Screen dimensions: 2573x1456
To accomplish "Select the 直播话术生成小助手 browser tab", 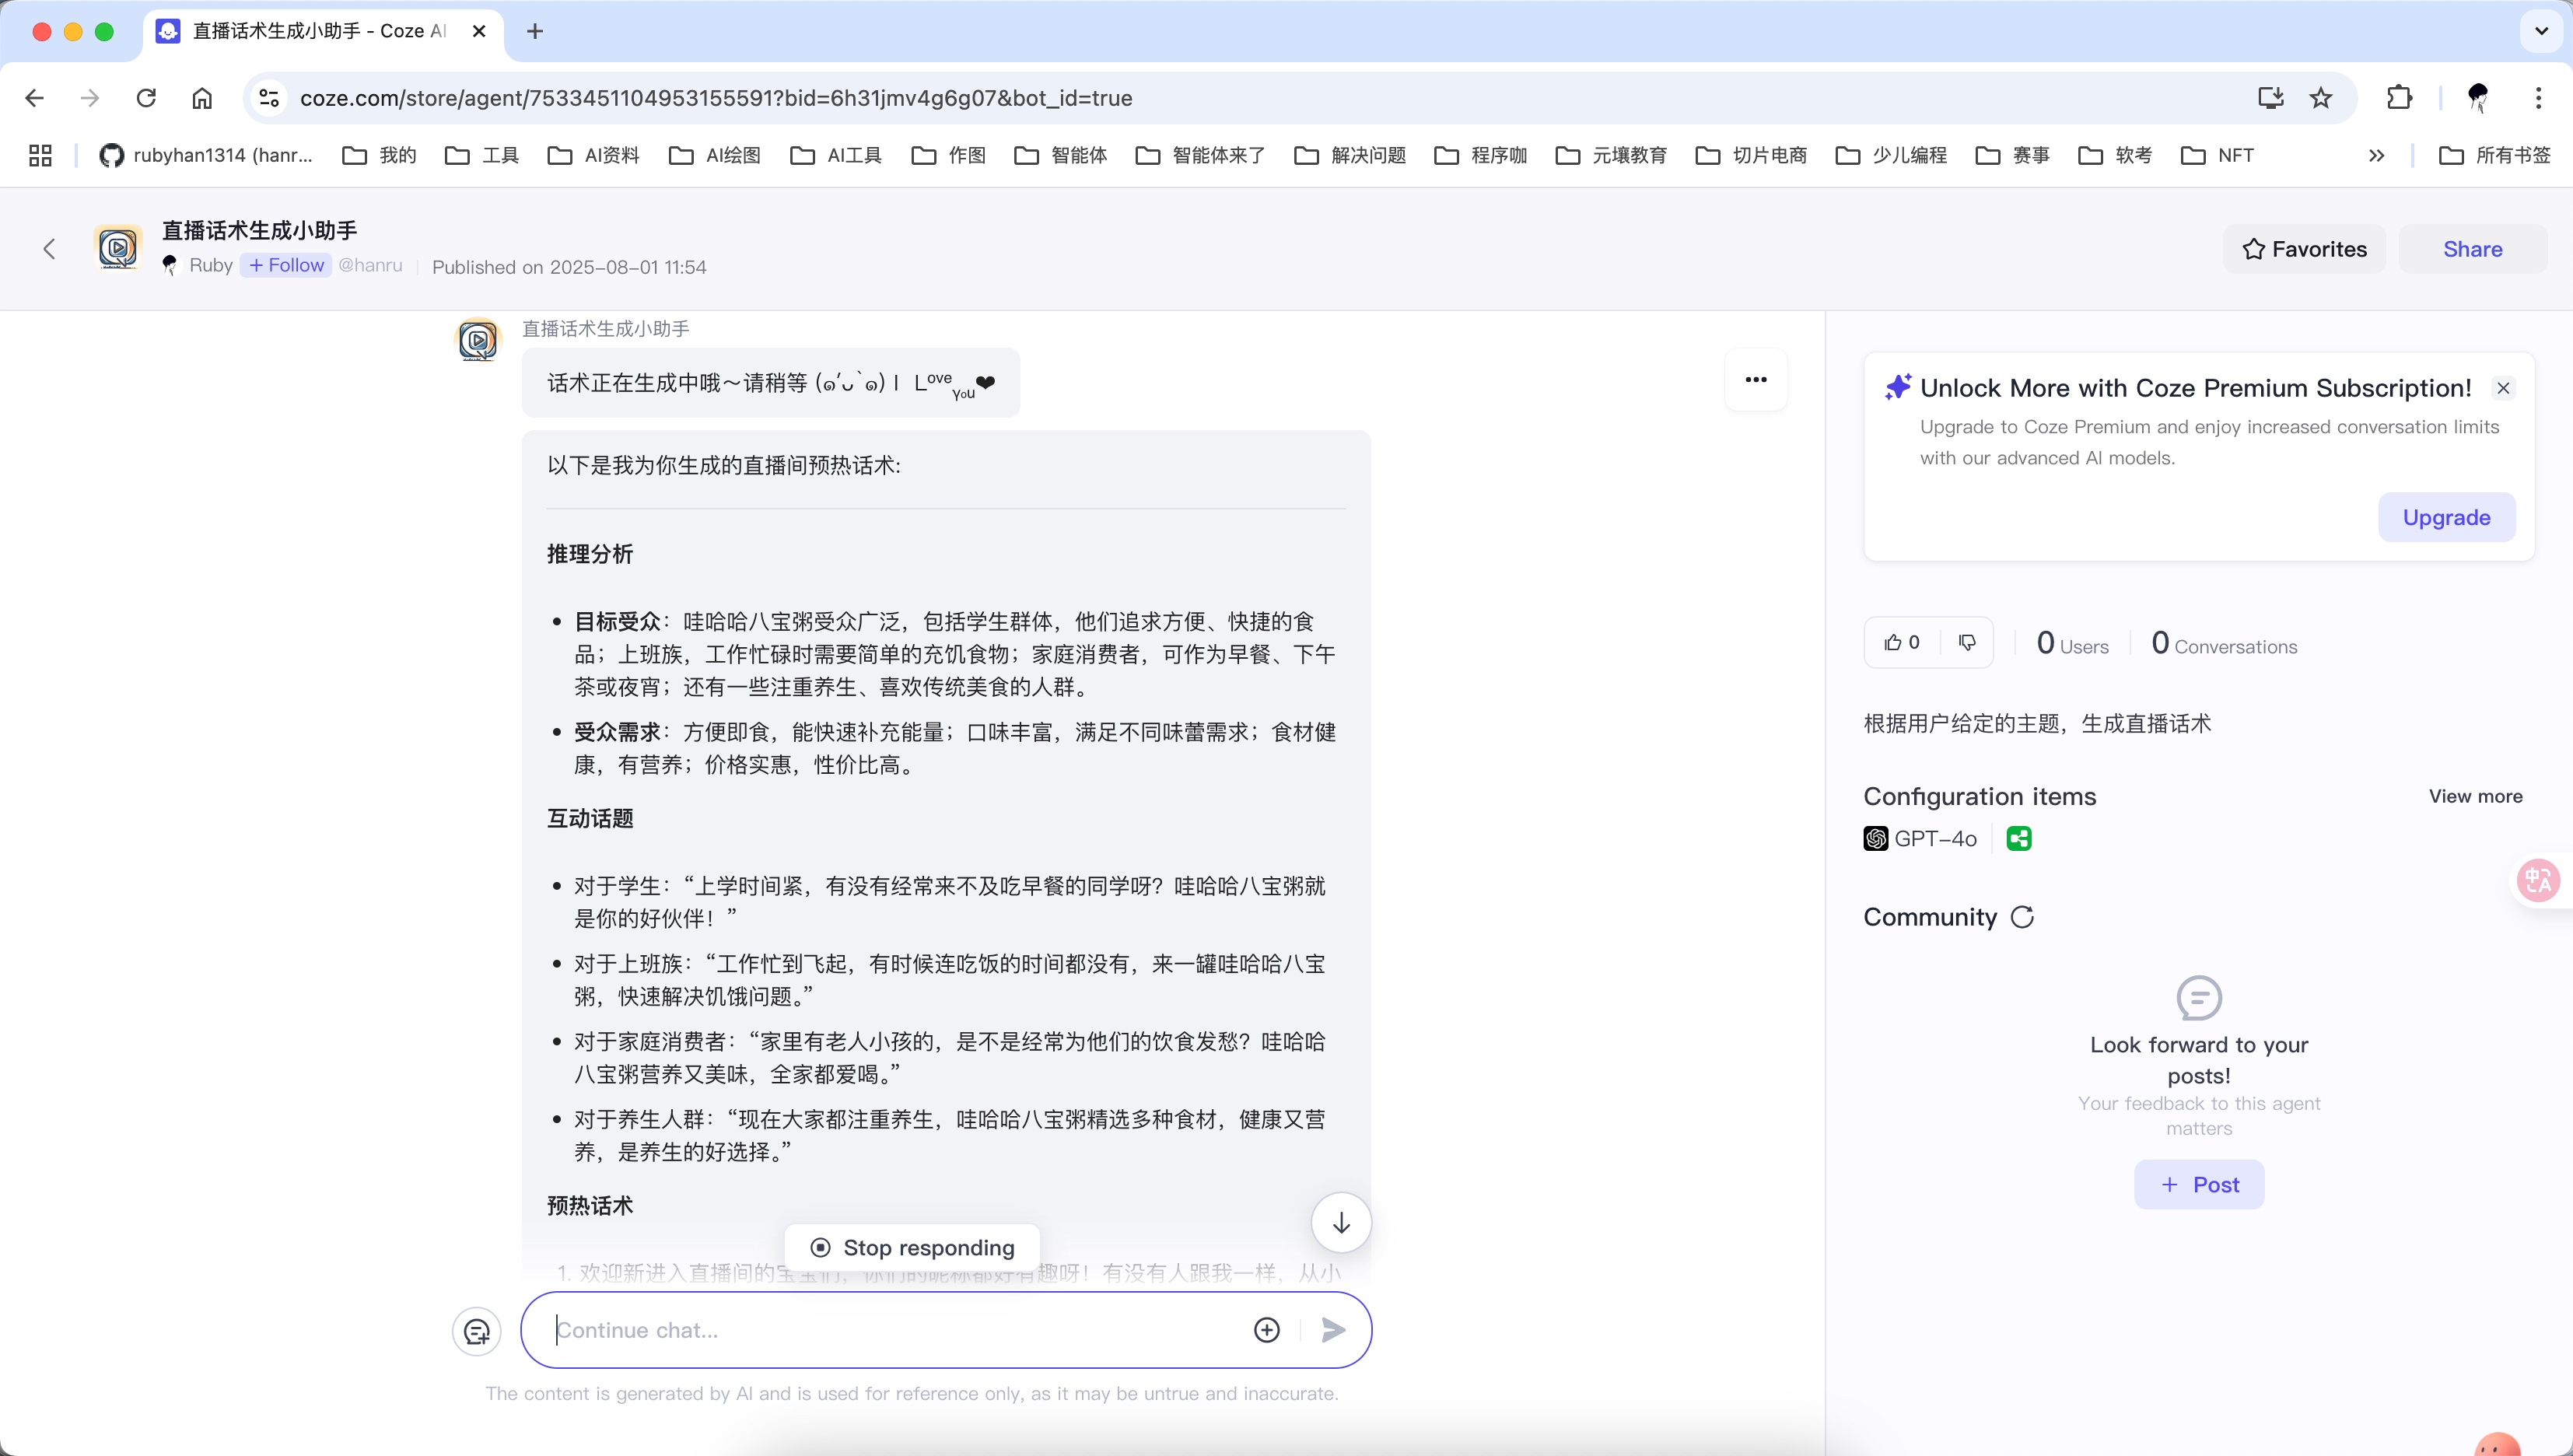I will click(x=300, y=31).
